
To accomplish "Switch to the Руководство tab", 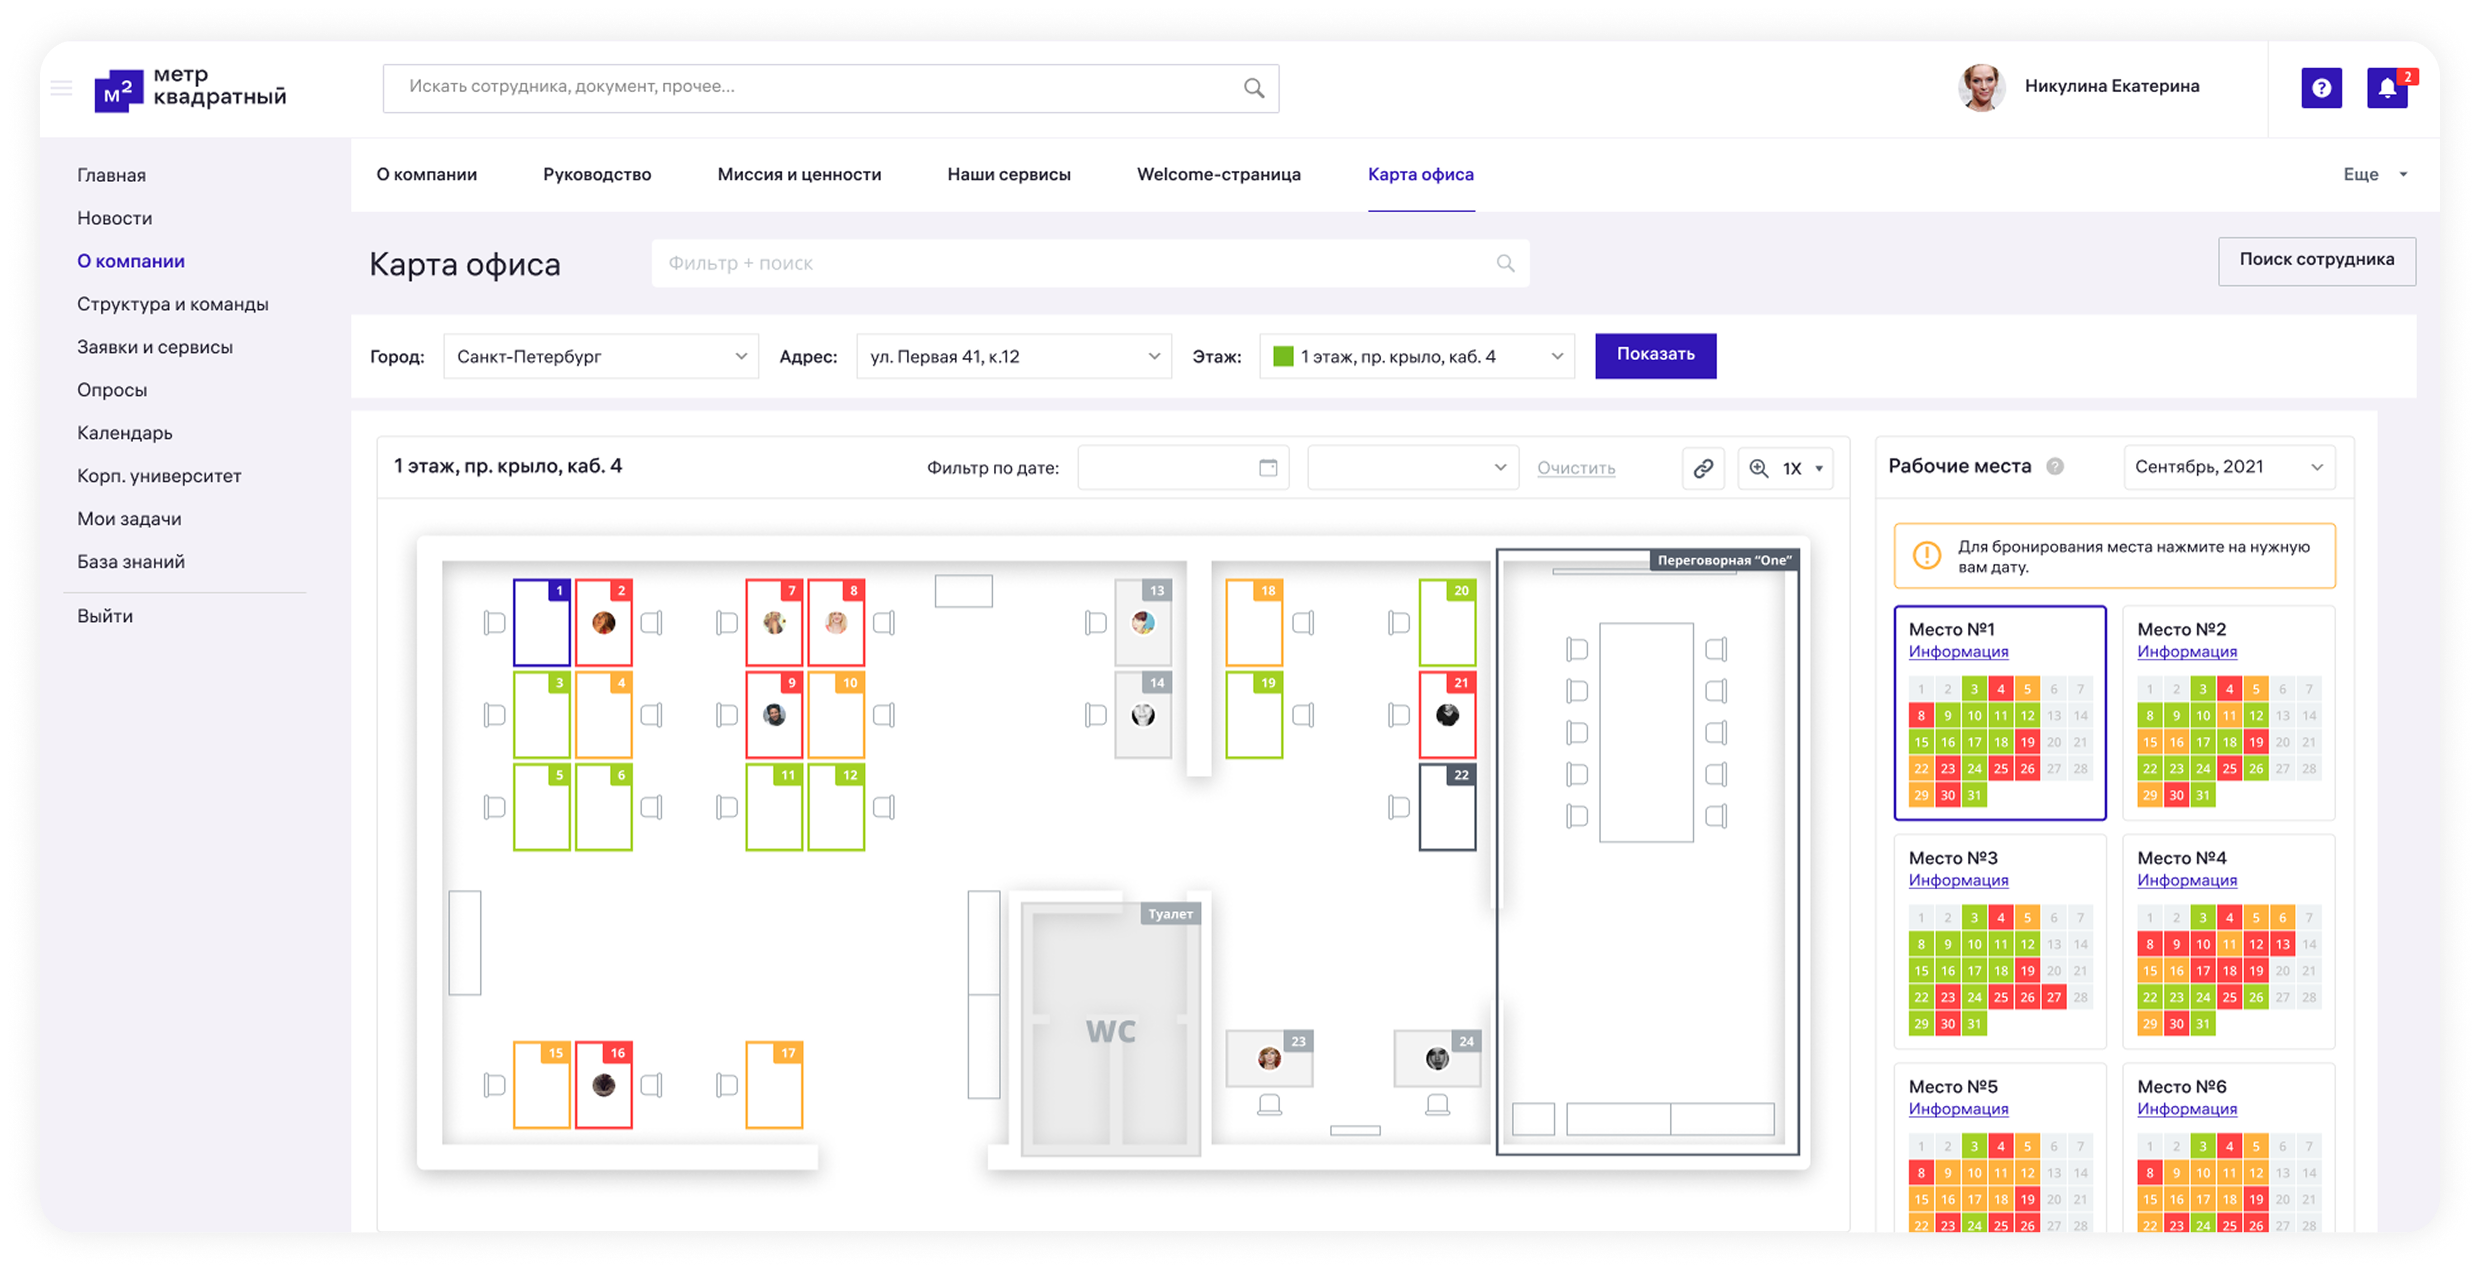I will [597, 174].
